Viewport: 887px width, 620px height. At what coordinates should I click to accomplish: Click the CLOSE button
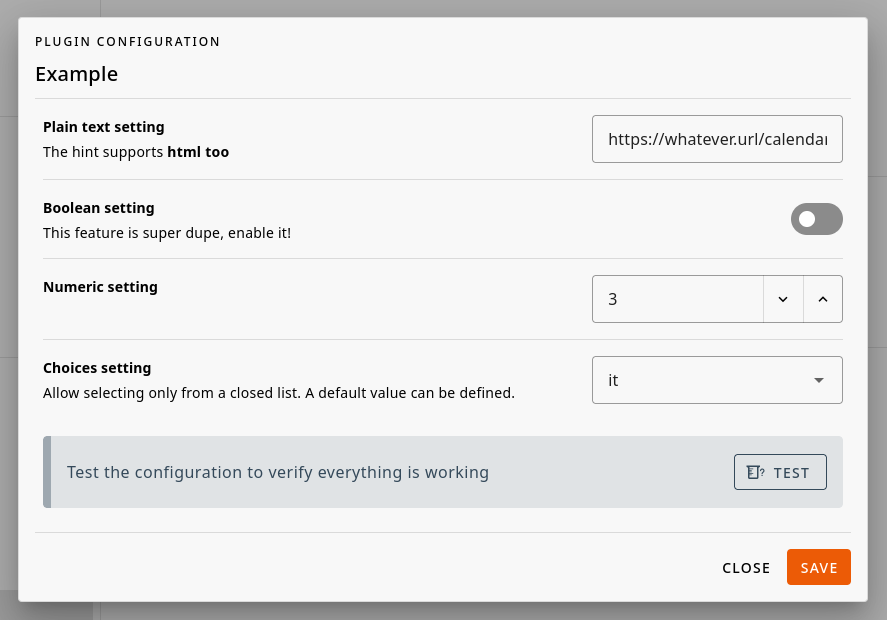pos(746,567)
